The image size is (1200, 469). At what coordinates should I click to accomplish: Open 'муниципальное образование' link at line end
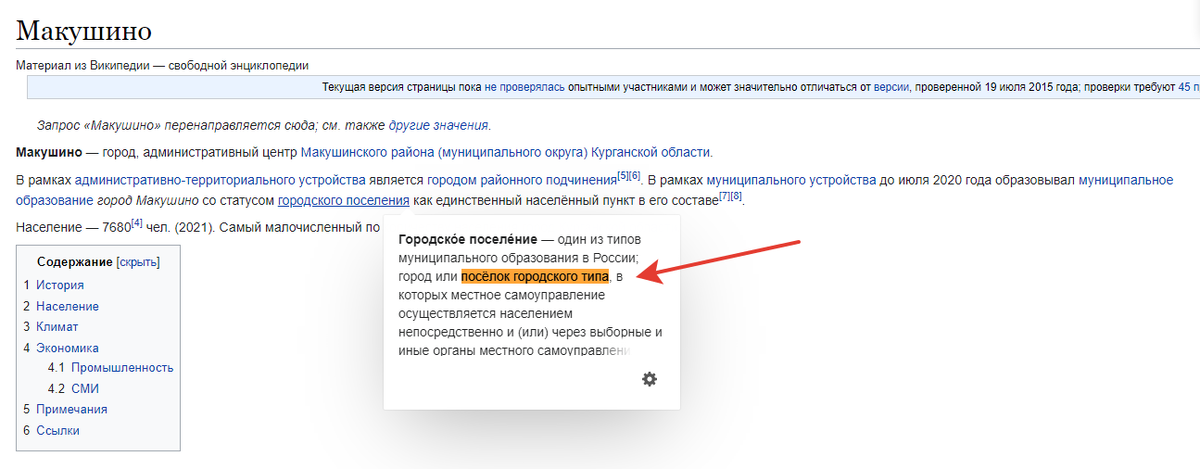click(1125, 181)
